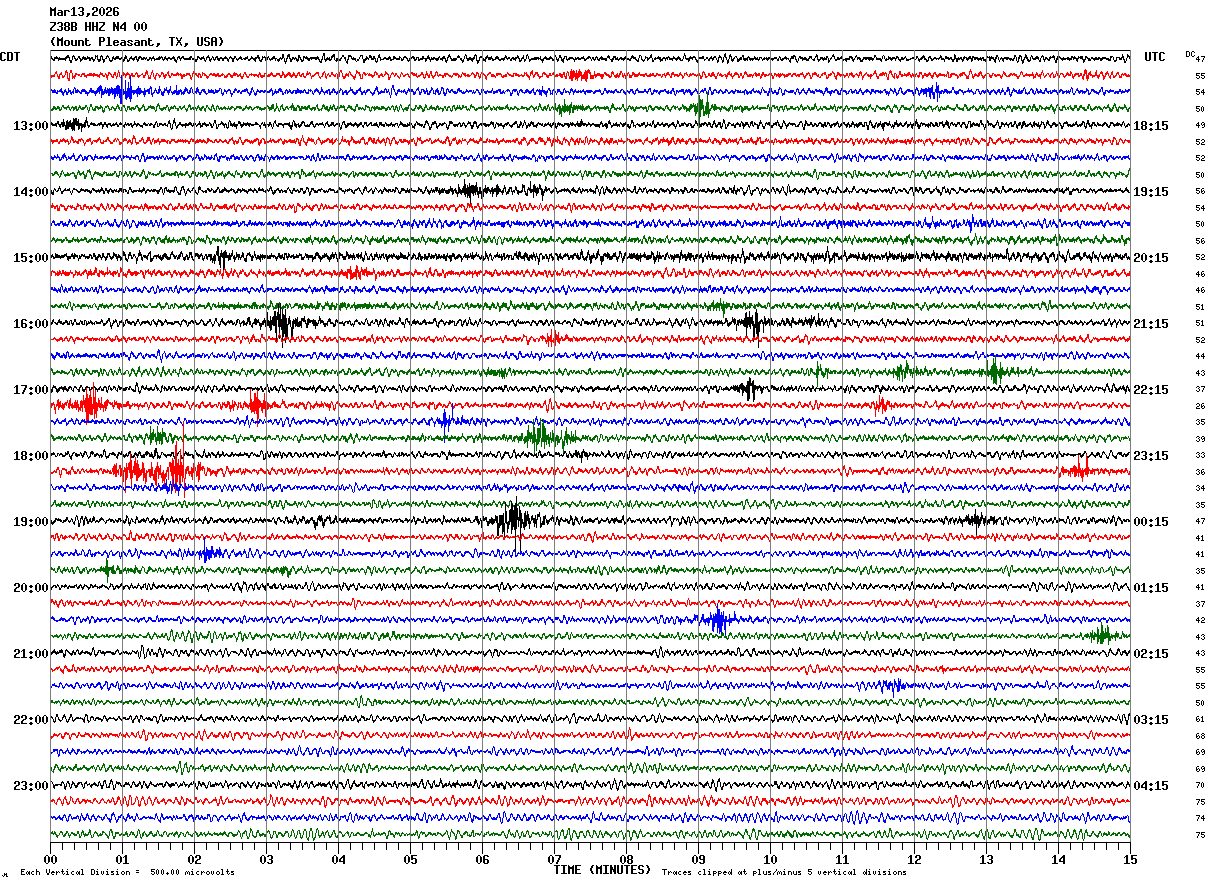Click the DC column header
This screenshot has height=886, width=1210.
pos(1190,54)
